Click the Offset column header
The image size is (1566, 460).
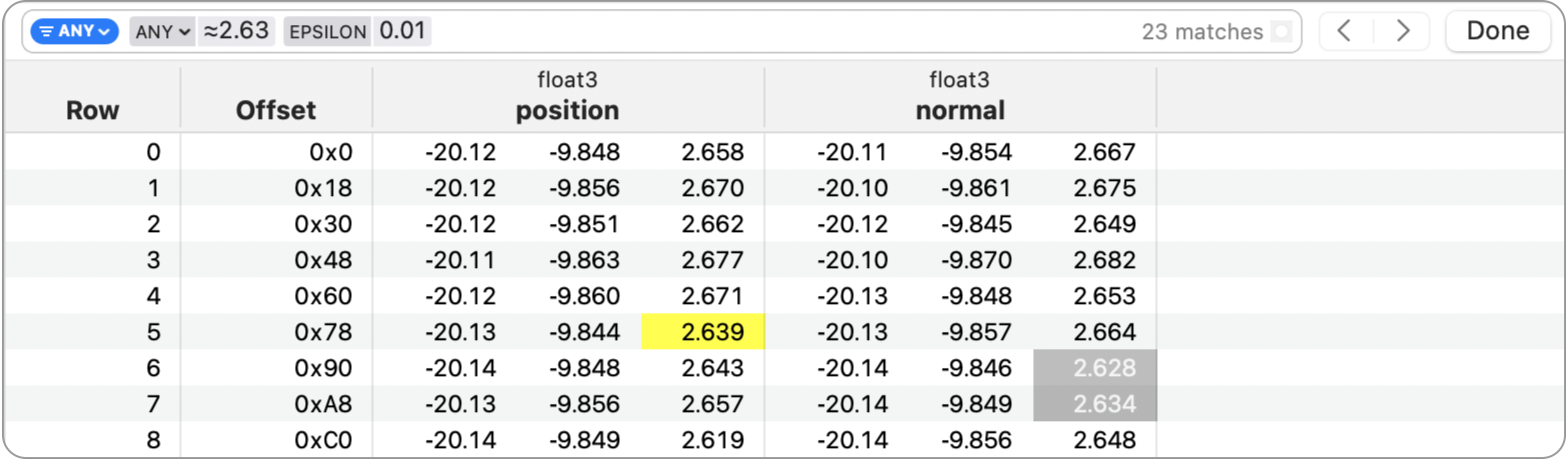276,110
